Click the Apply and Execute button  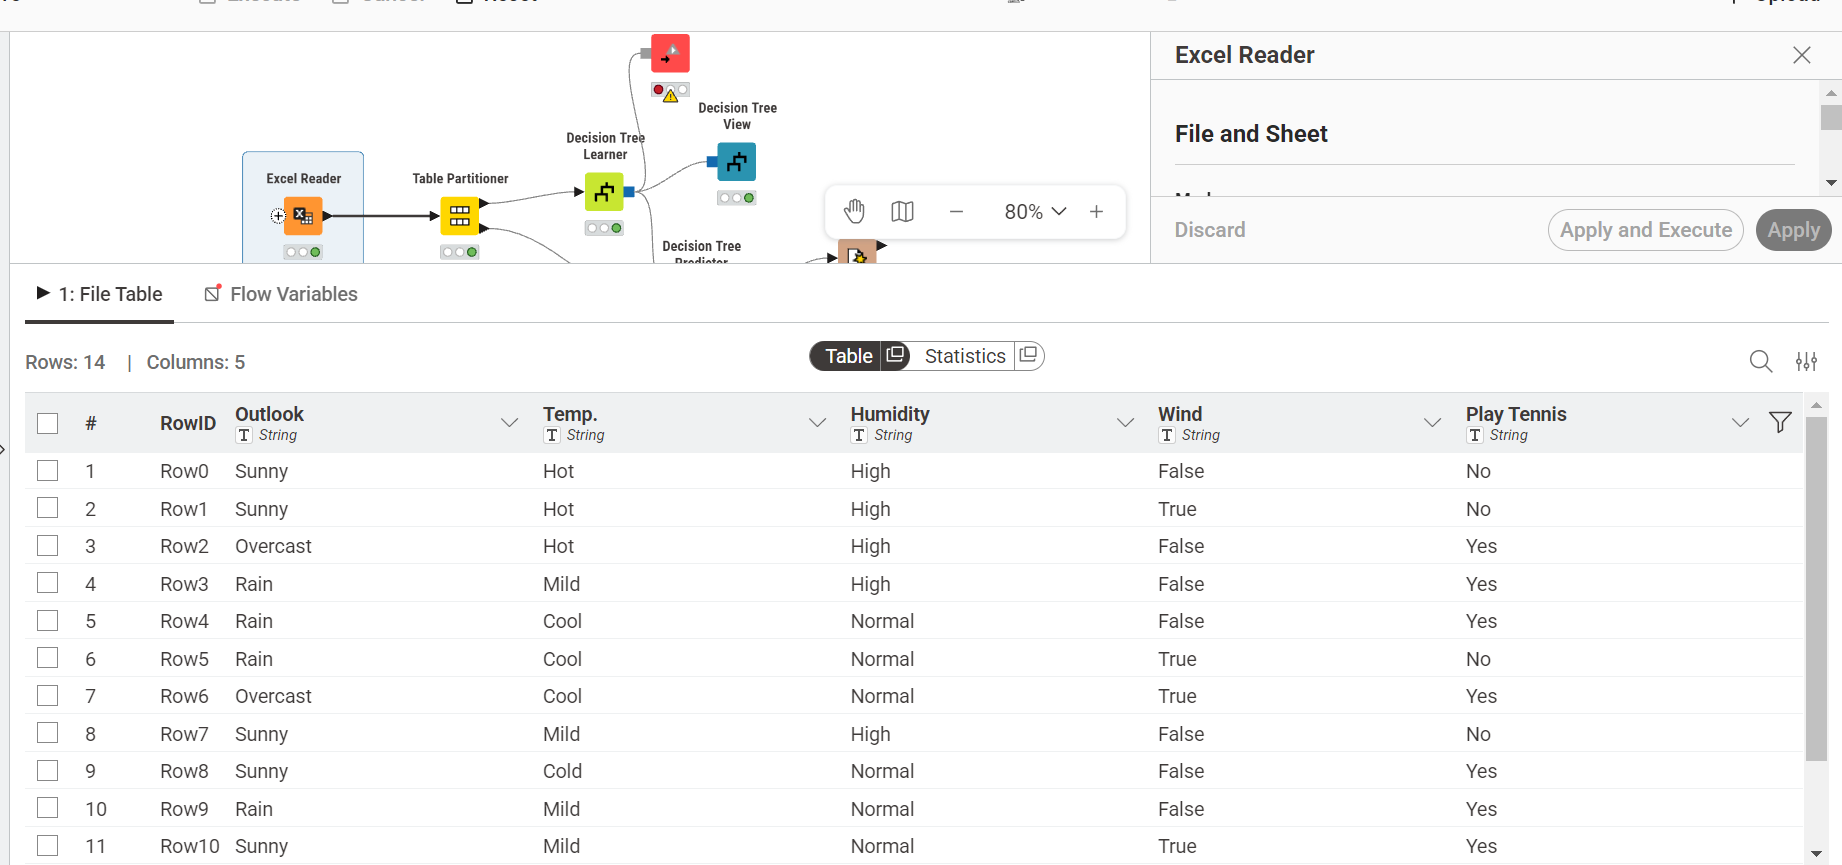[x=1646, y=230]
